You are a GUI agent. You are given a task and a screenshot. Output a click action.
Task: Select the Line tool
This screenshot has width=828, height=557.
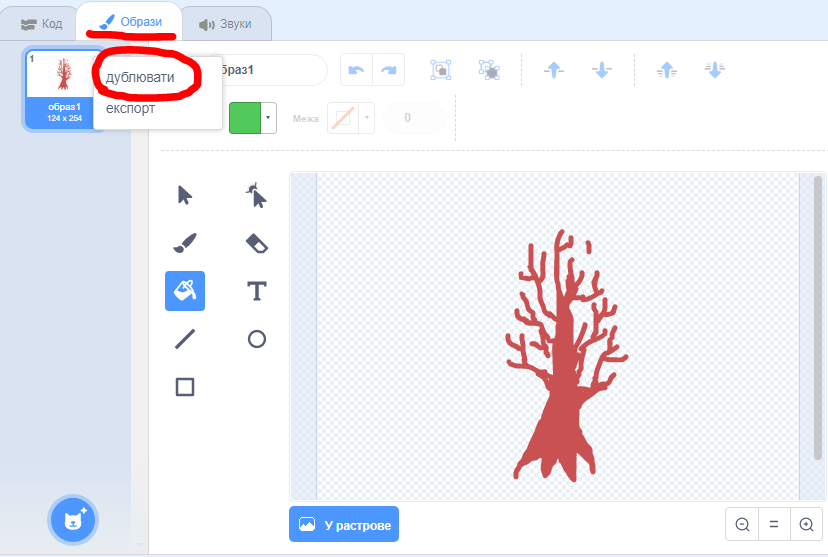coord(185,339)
